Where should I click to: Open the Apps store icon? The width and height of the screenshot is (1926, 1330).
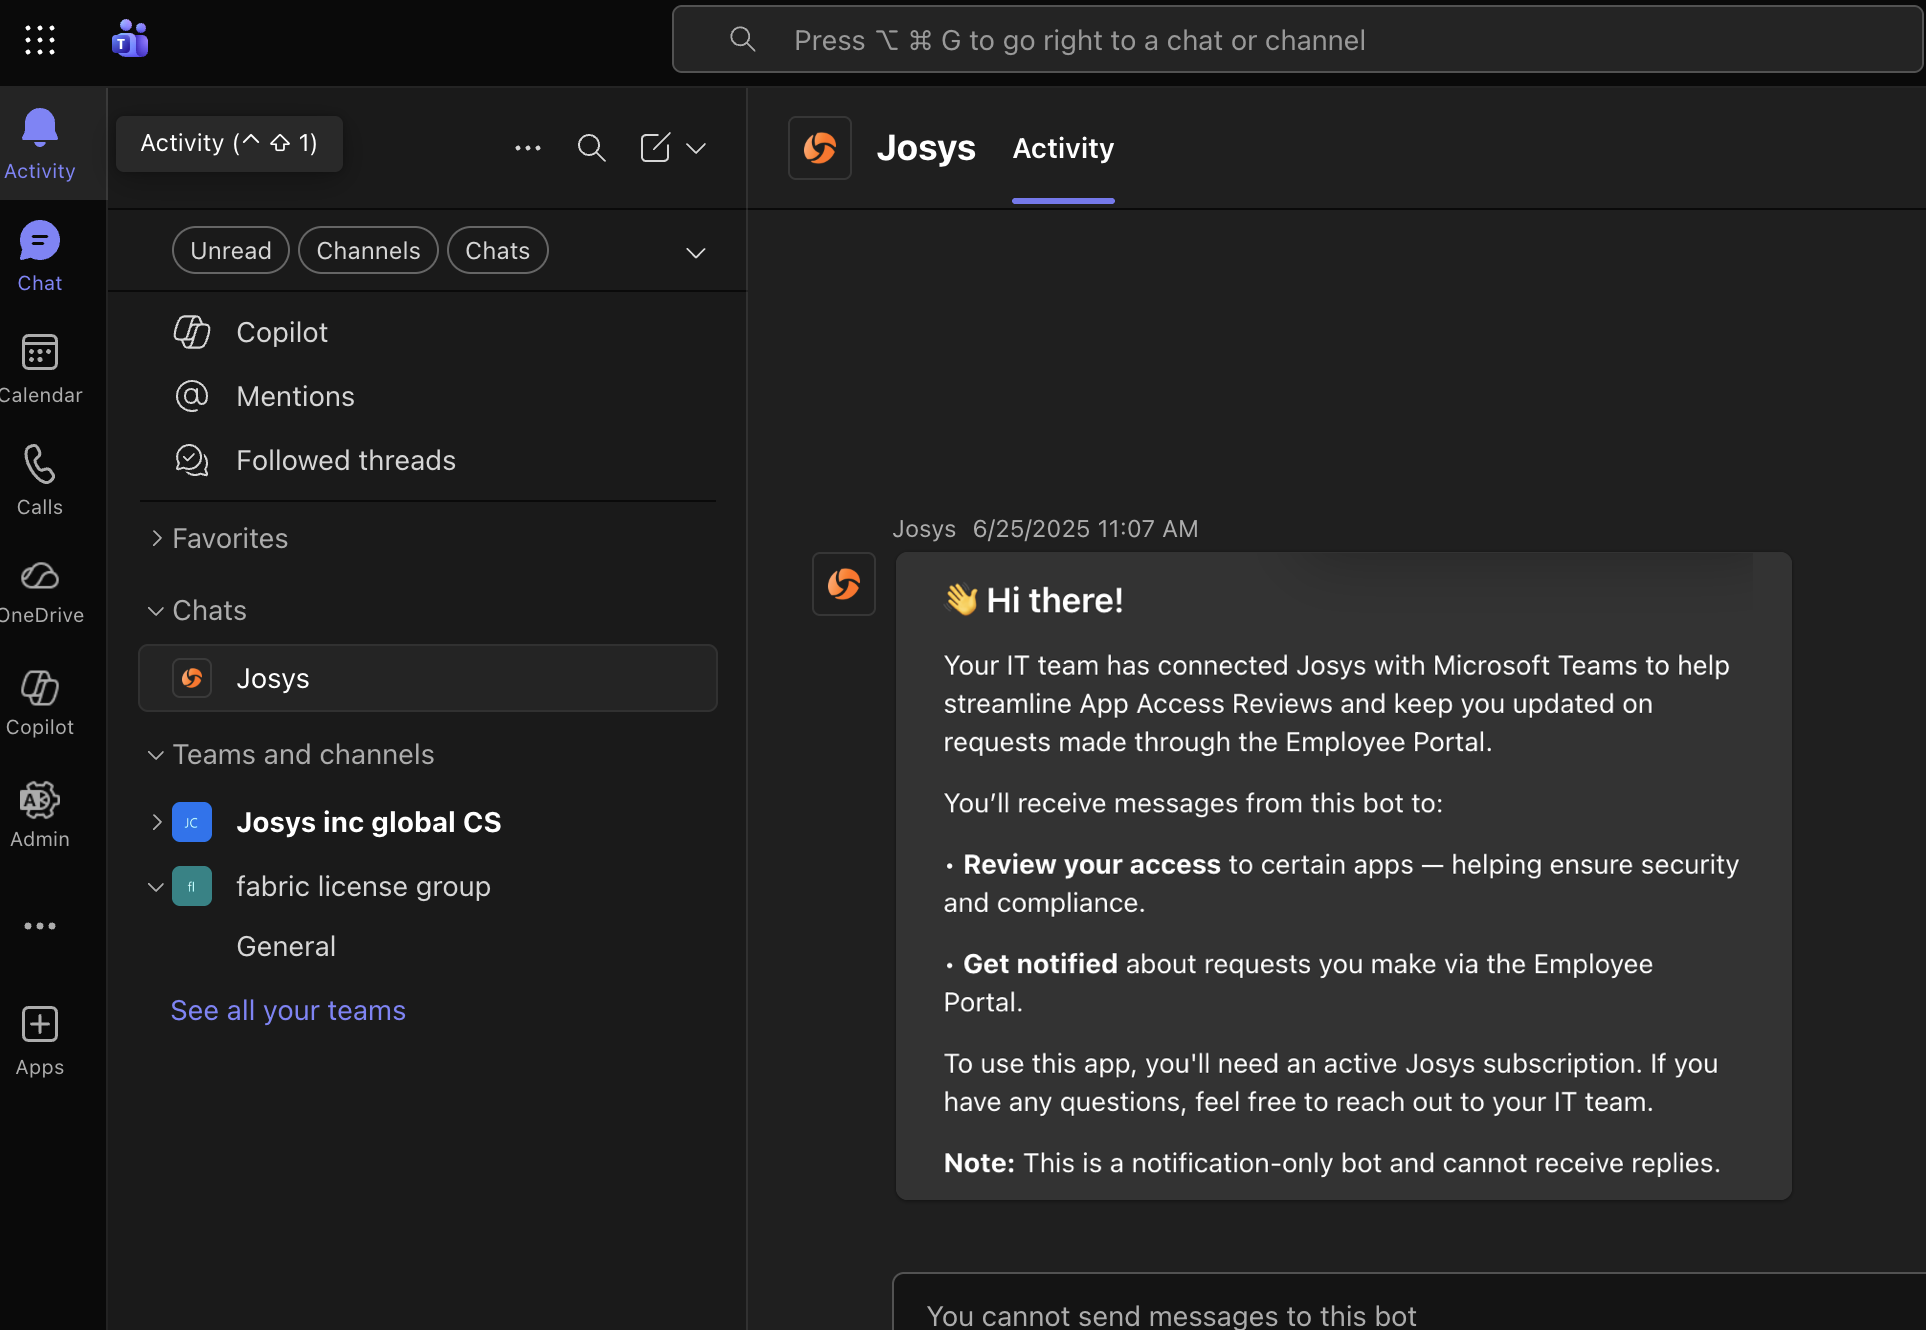pyautogui.click(x=40, y=1040)
